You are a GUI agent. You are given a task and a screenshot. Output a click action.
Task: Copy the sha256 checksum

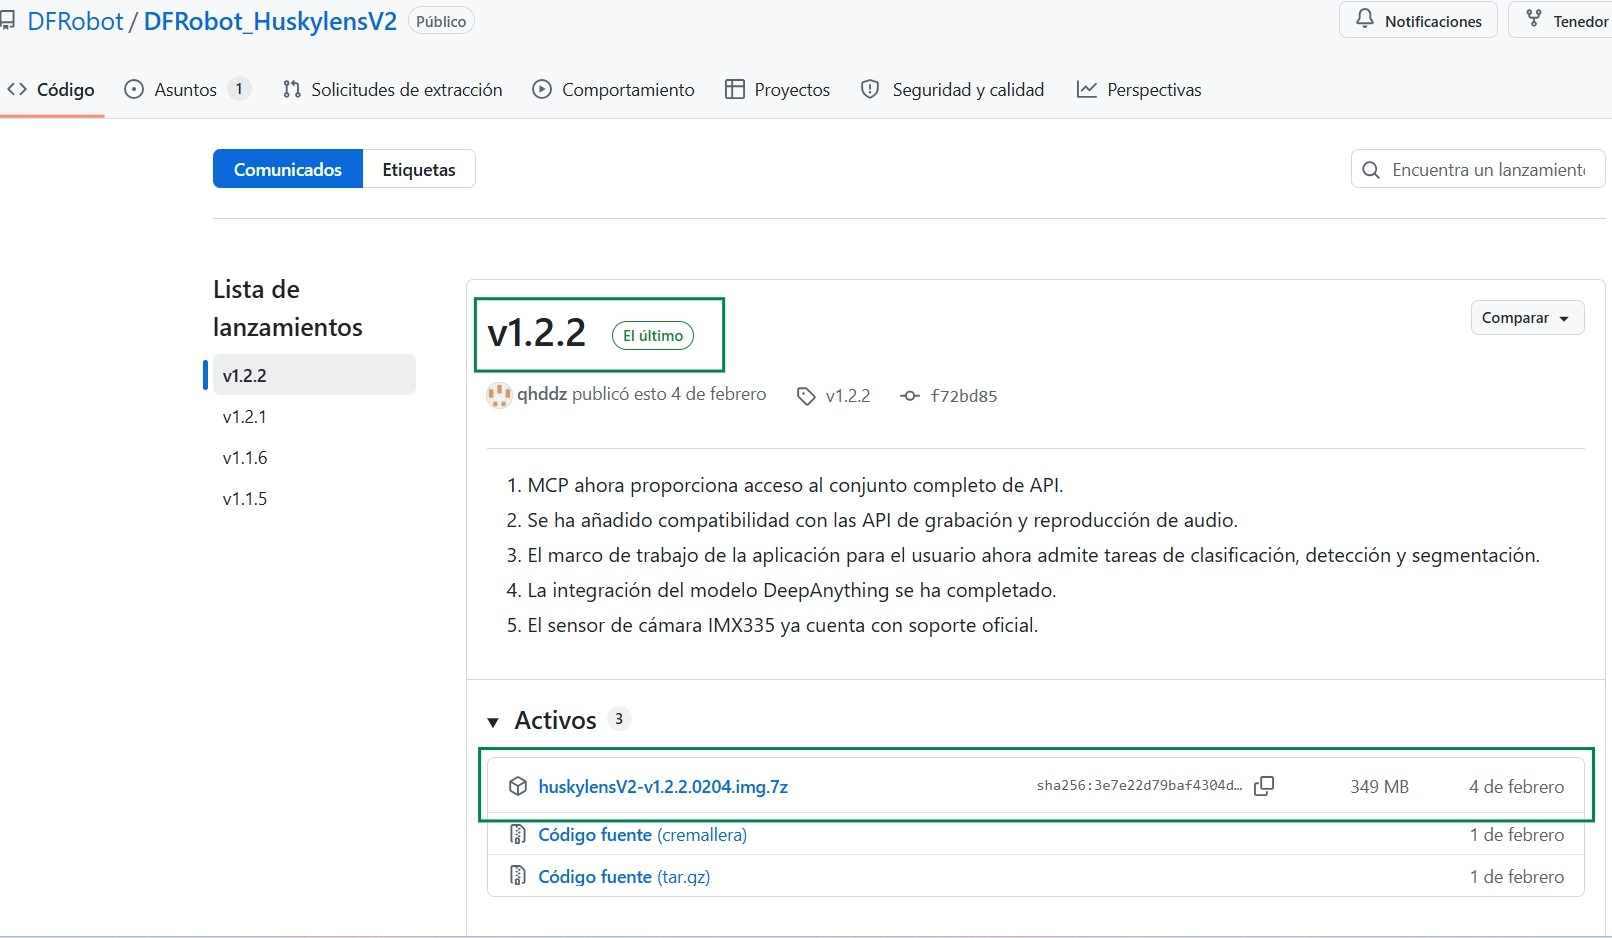(1264, 786)
